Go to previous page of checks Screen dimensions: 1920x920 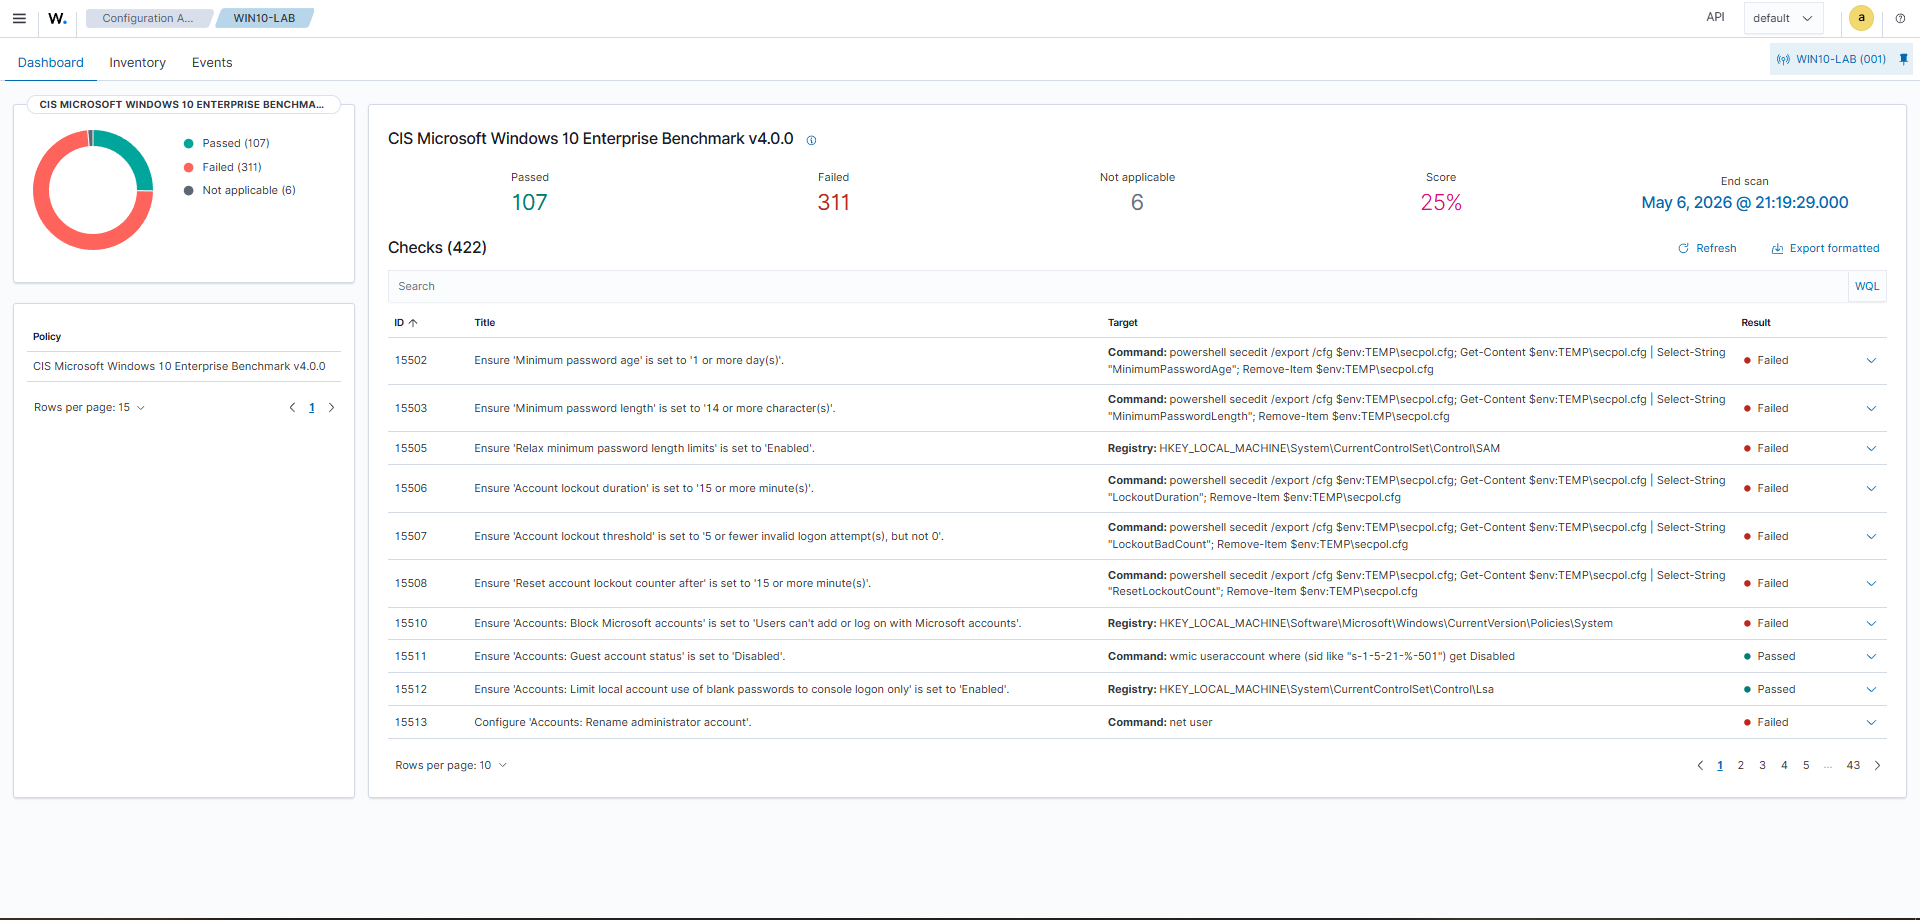coord(1699,766)
